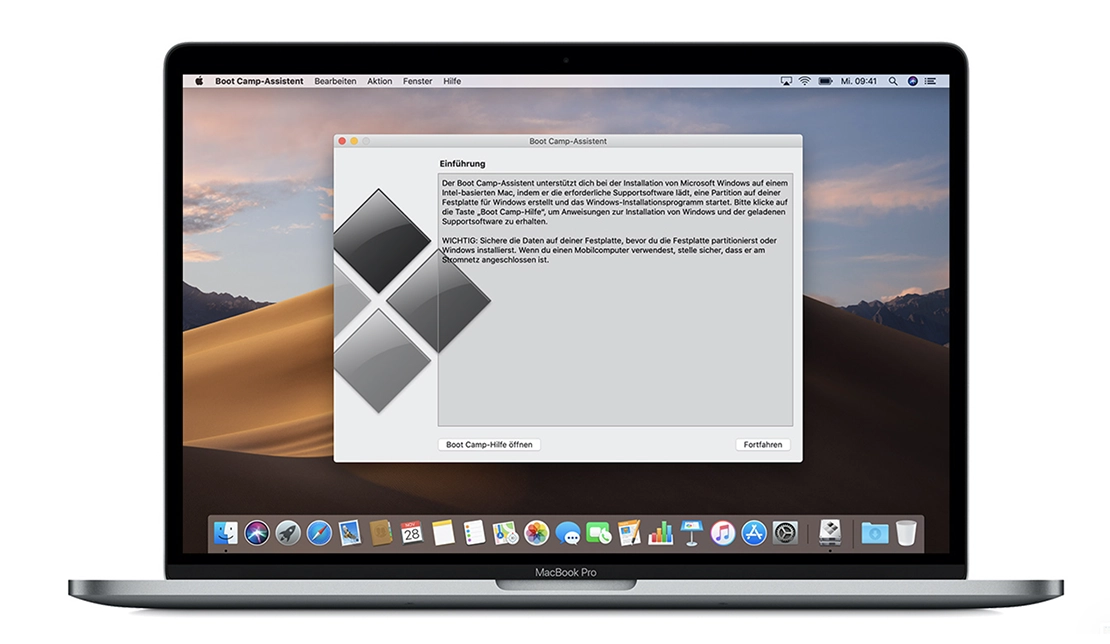Open the Trash in the dock
Image resolution: width=1110 pixels, height=644 pixels.
[x=906, y=533]
